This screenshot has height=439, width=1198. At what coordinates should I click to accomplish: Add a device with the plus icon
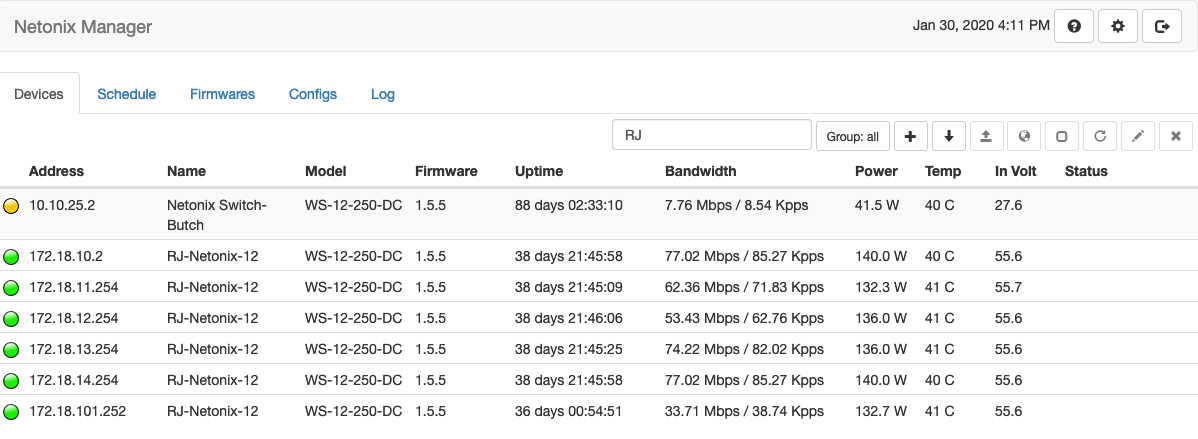point(910,136)
